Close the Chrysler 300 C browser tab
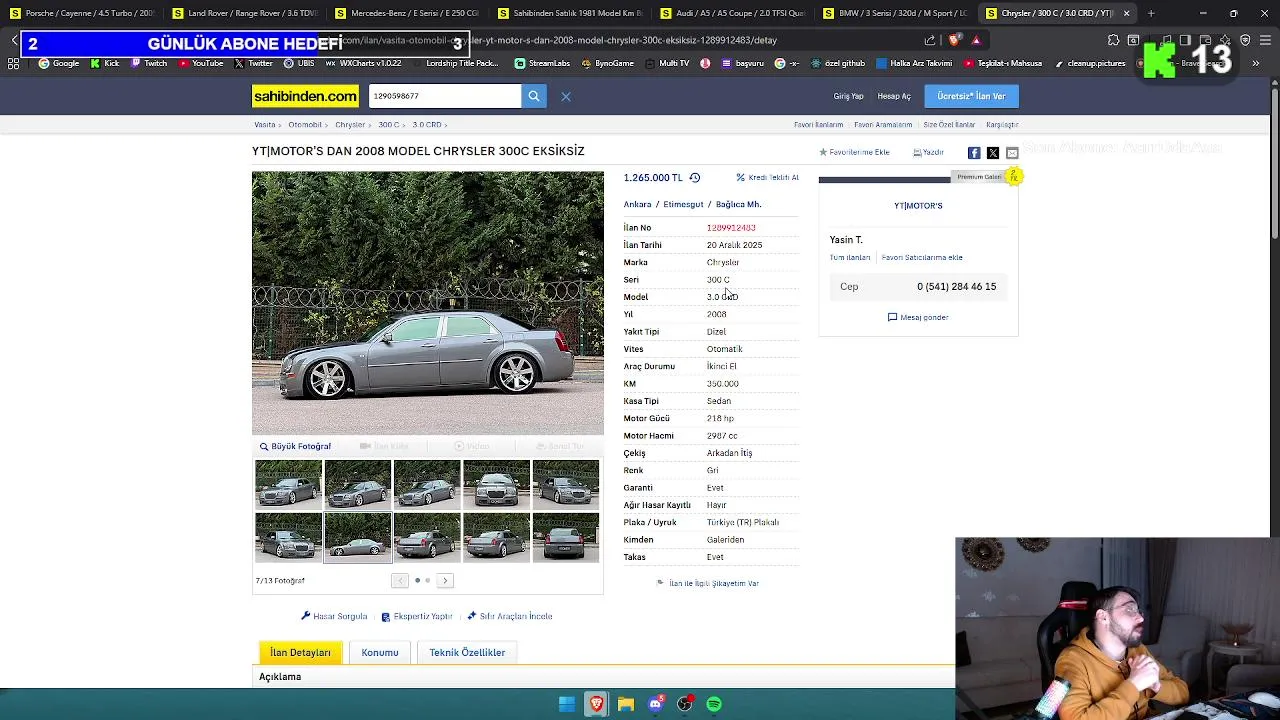 (1126, 13)
